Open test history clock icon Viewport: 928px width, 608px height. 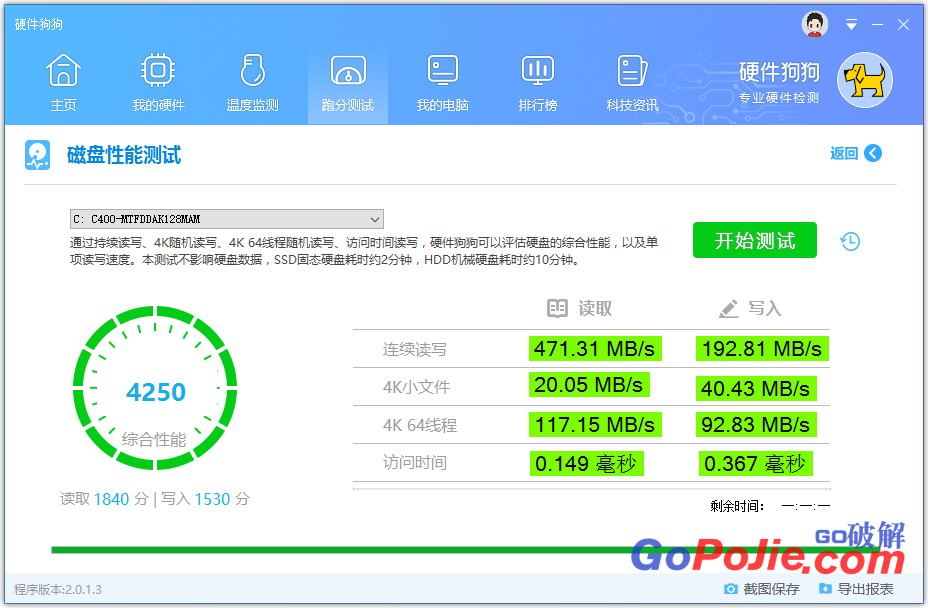pyautogui.click(x=850, y=241)
